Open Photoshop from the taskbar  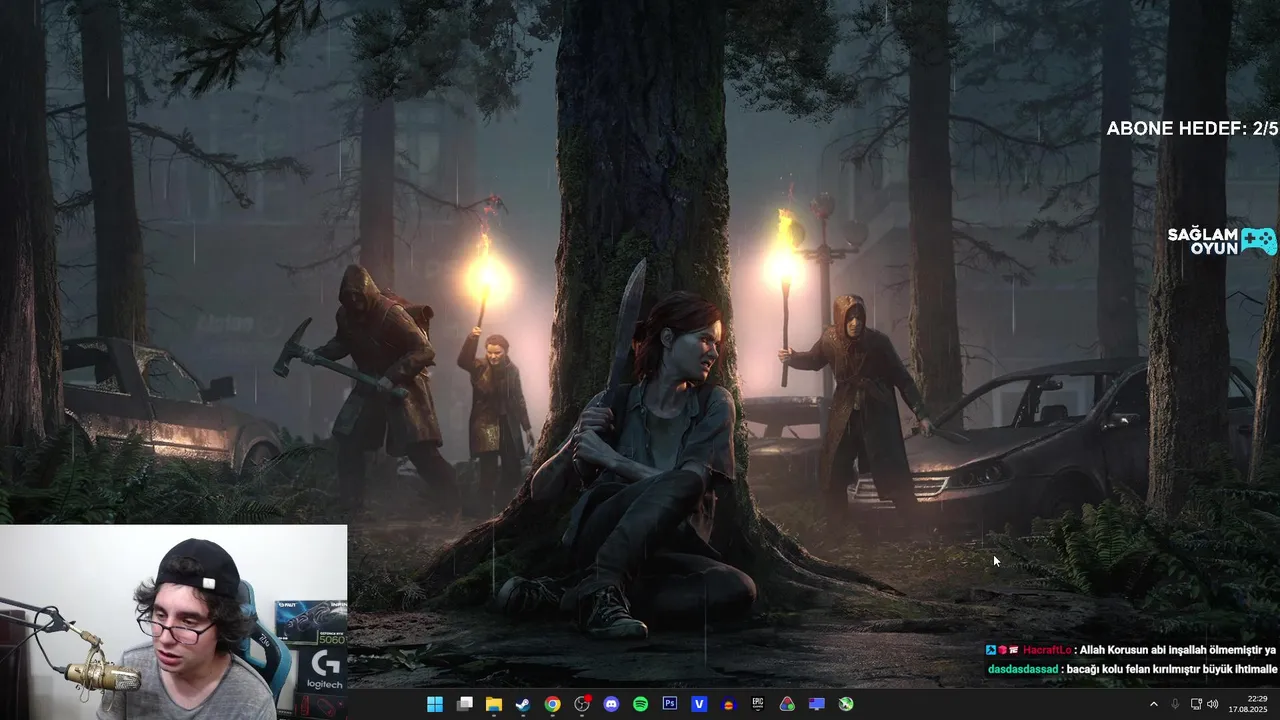click(x=670, y=704)
